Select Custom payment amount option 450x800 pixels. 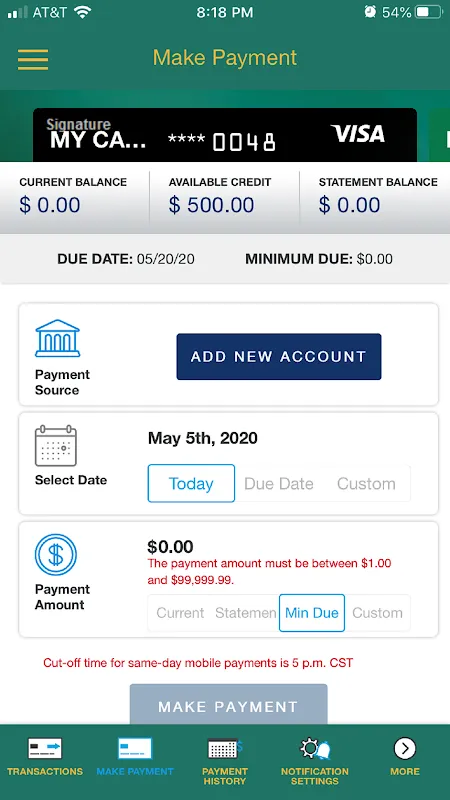pos(378,613)
